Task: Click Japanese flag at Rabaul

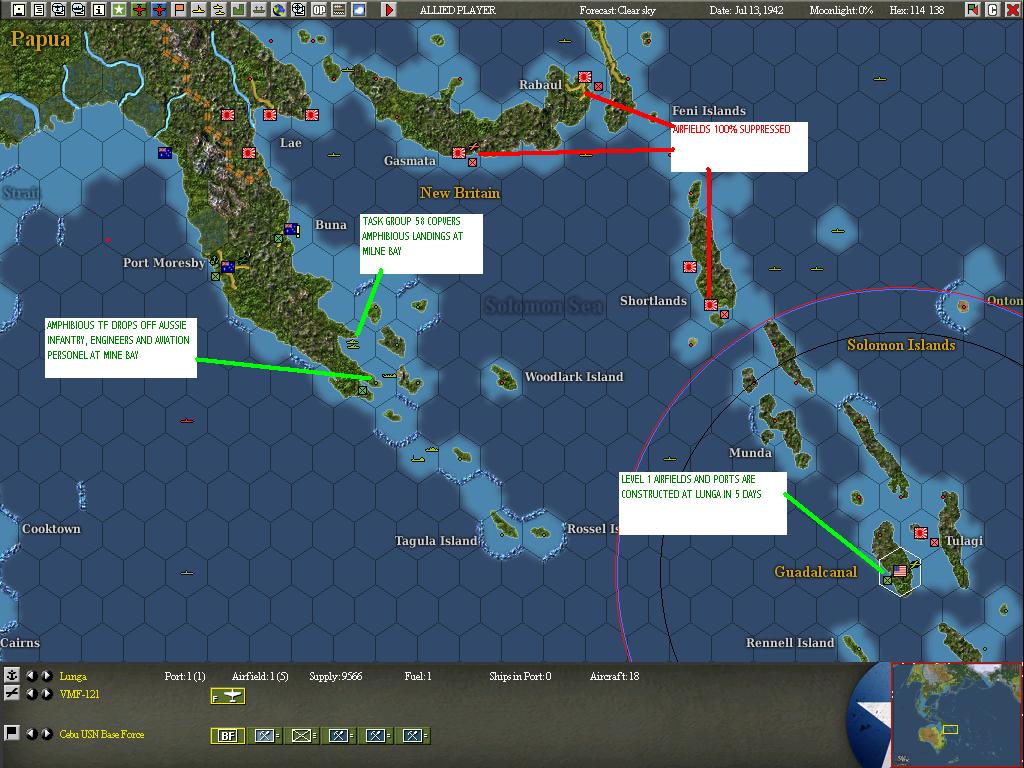Action: [584, 77]
